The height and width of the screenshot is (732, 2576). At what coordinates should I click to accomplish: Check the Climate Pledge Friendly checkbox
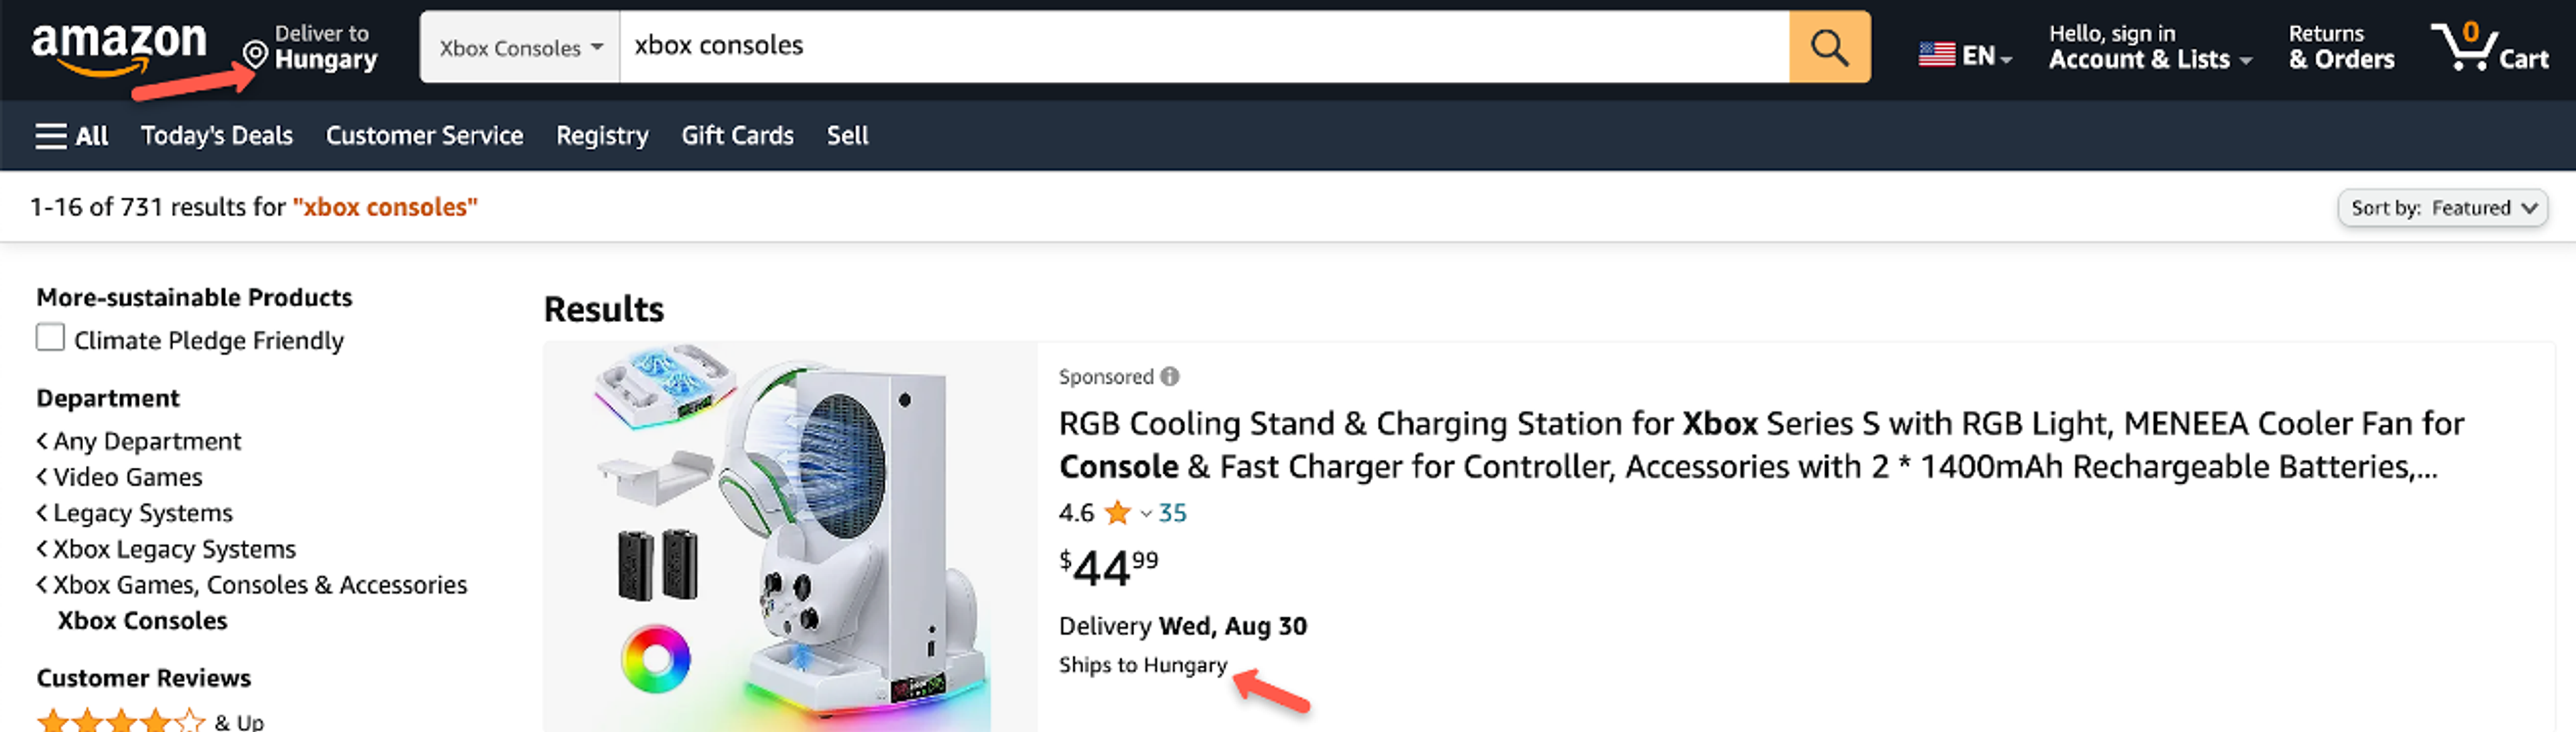pyautogui.click(x=50, y=337)
